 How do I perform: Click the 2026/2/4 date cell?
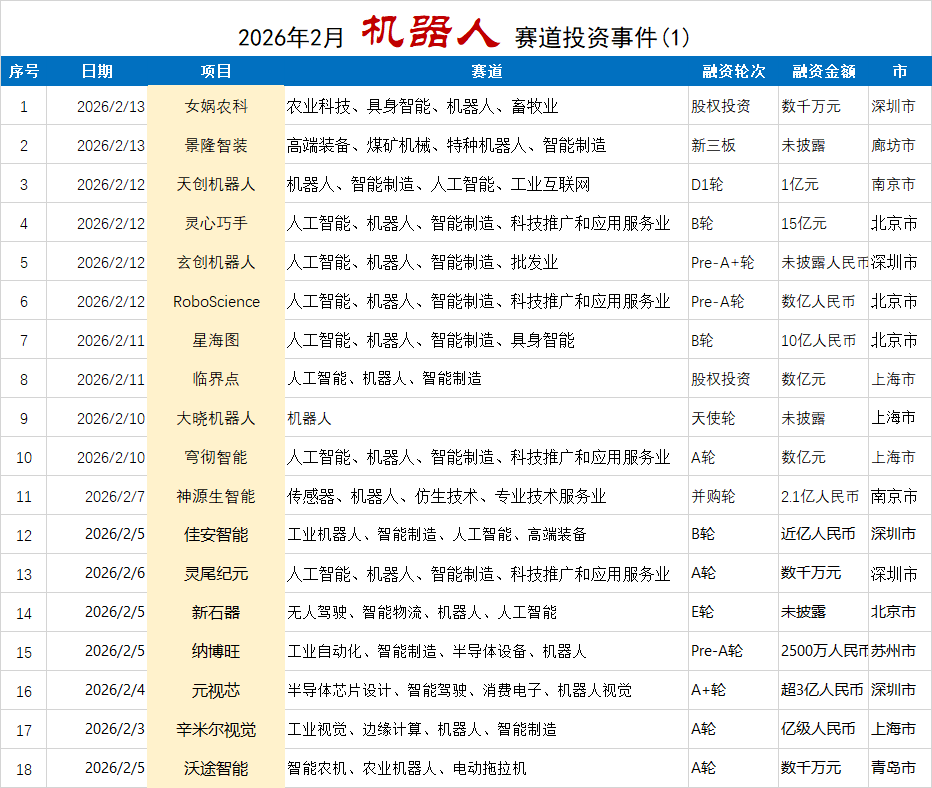click(97, 691)
